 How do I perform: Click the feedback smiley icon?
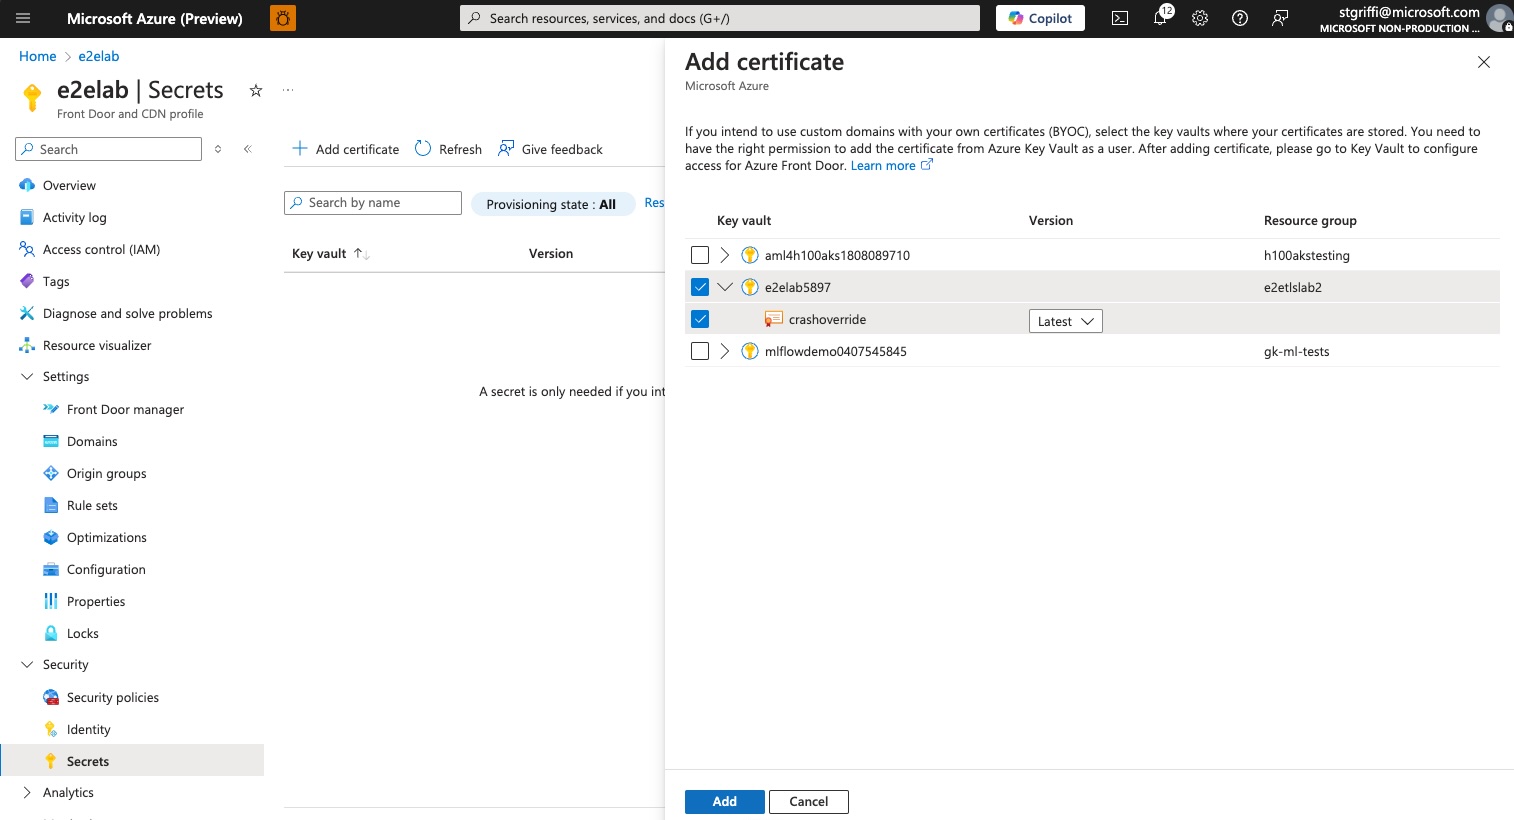point(1280,17)
